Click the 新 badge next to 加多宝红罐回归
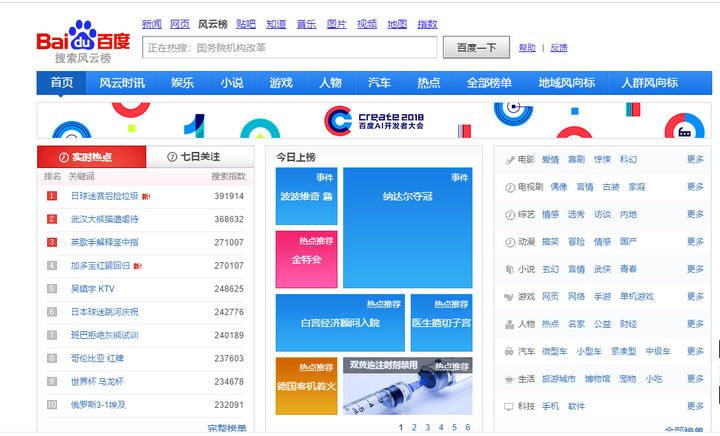 [x=137, y=266]
